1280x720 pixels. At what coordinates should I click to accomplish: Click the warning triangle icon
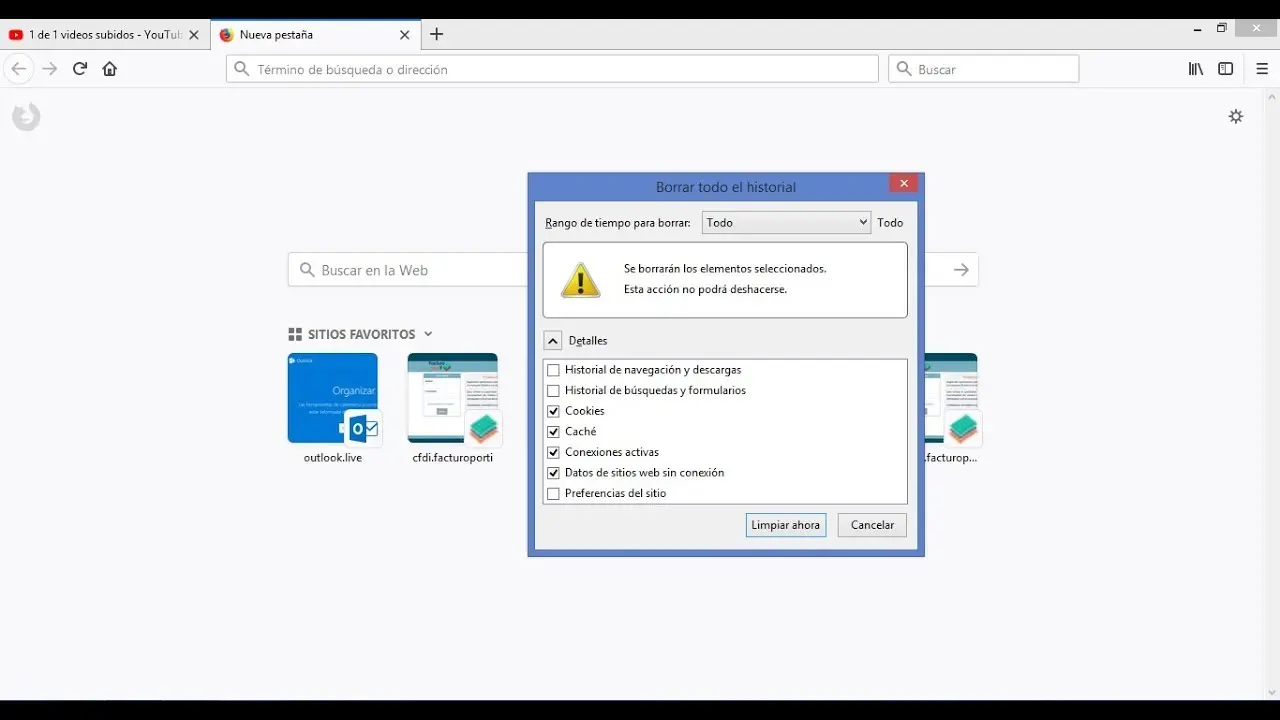point(581,280)
